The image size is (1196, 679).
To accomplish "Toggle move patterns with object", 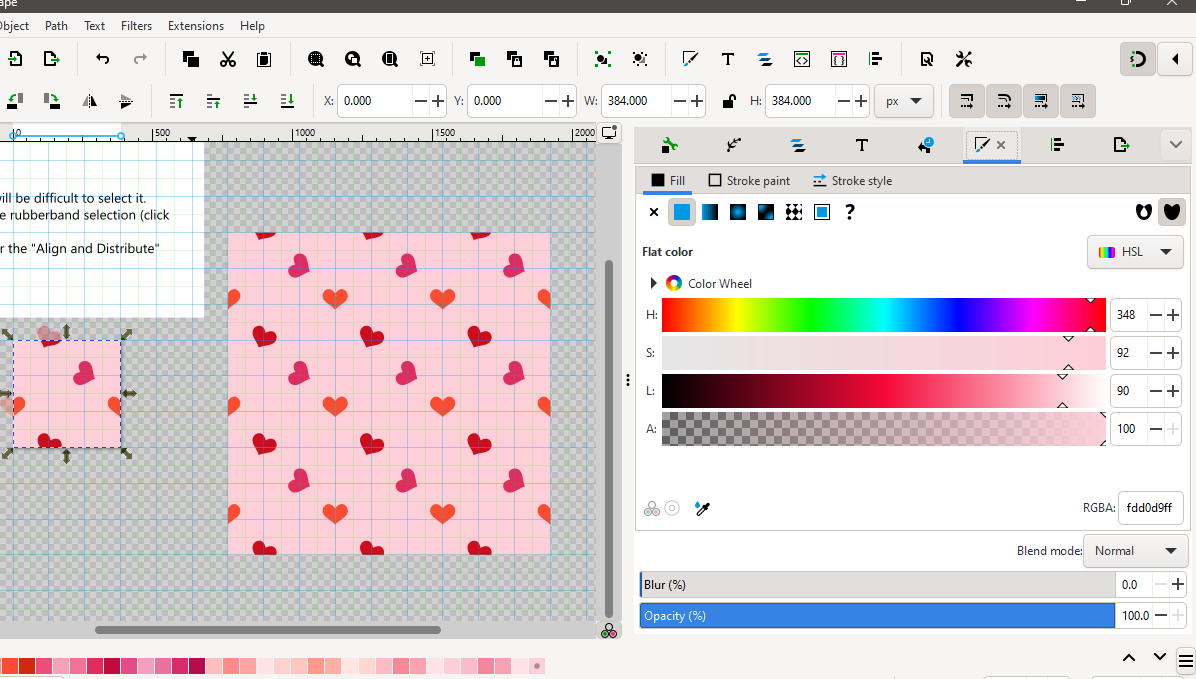I will pos(1078,101).
